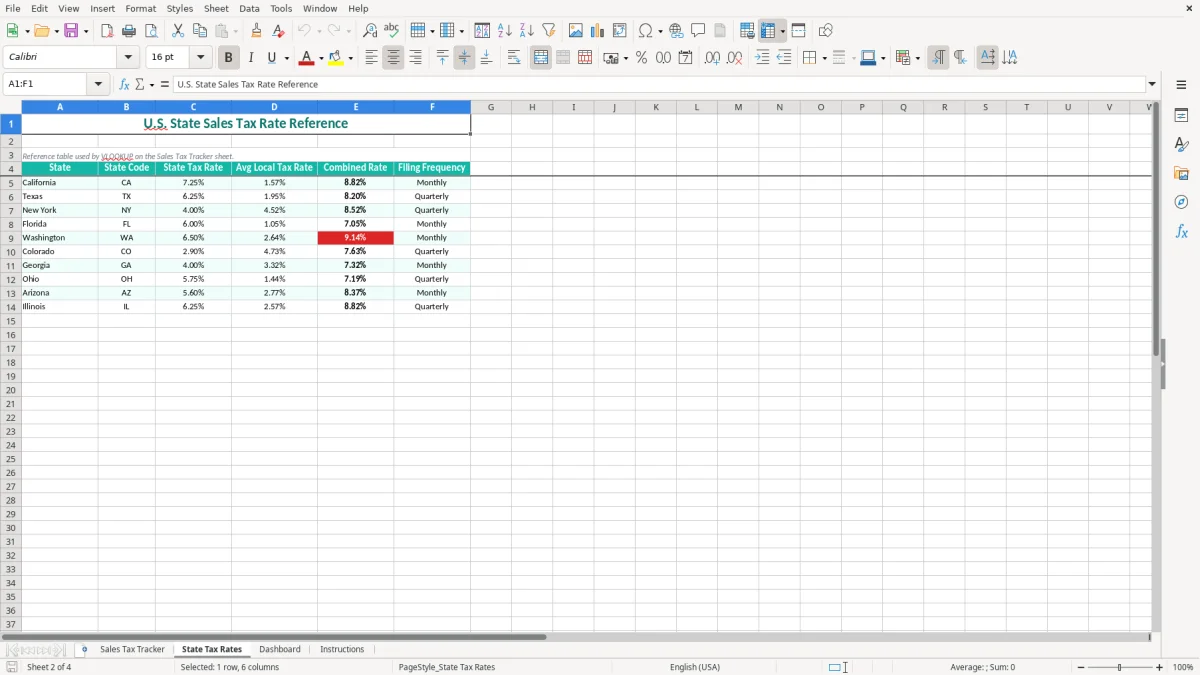Insert a hyperlink
The height and width of the screenshot is (675, 1200).
(x=676, y=31)
